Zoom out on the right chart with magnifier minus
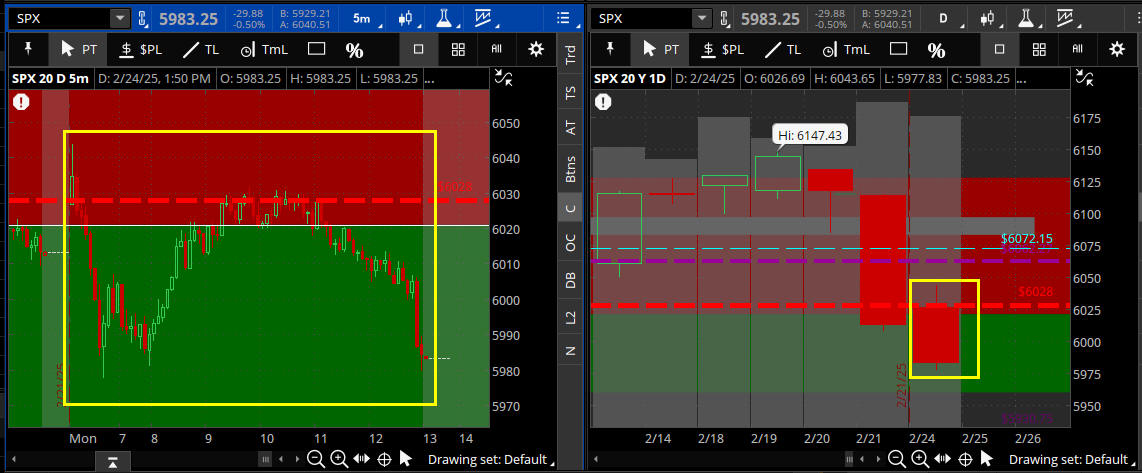 (x=897, y=459)
